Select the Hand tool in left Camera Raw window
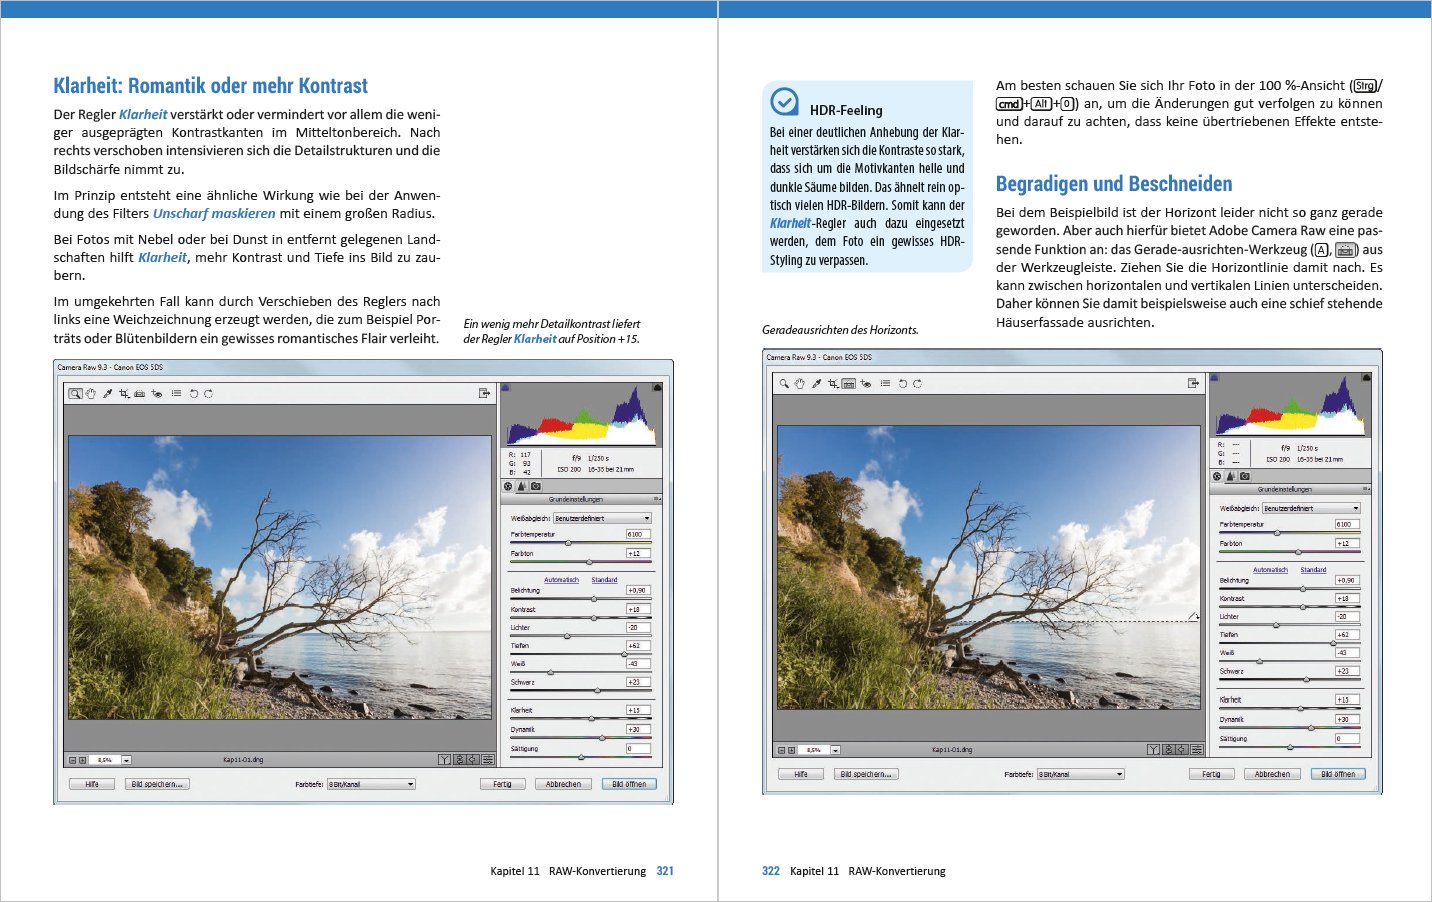1432x902 pixels. click(90, 394)
